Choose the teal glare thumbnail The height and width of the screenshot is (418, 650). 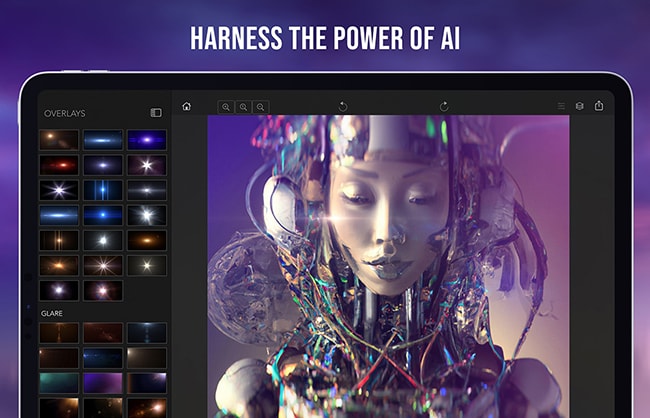(x=59, y=383)
